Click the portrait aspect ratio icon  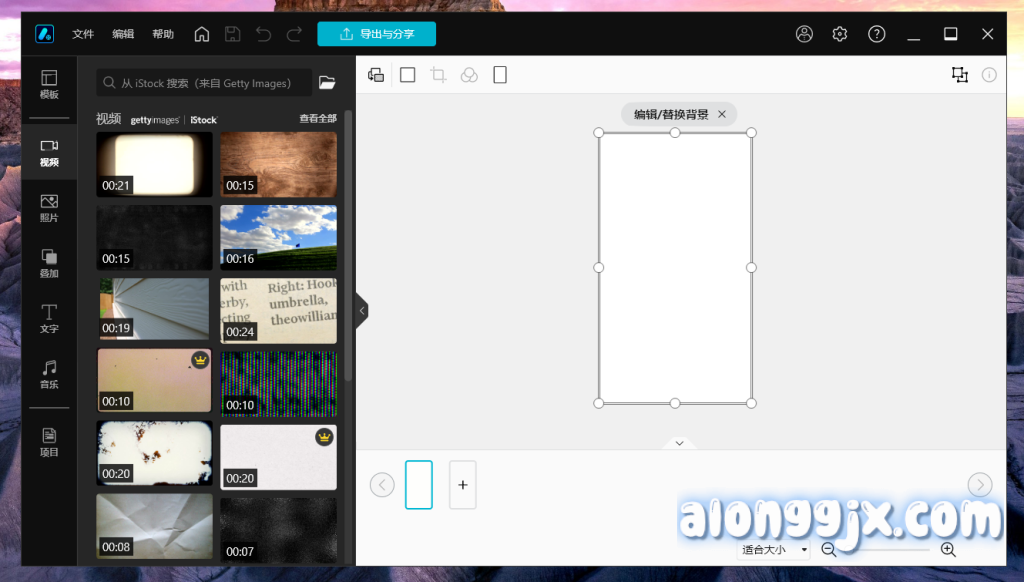pos(500,75)
